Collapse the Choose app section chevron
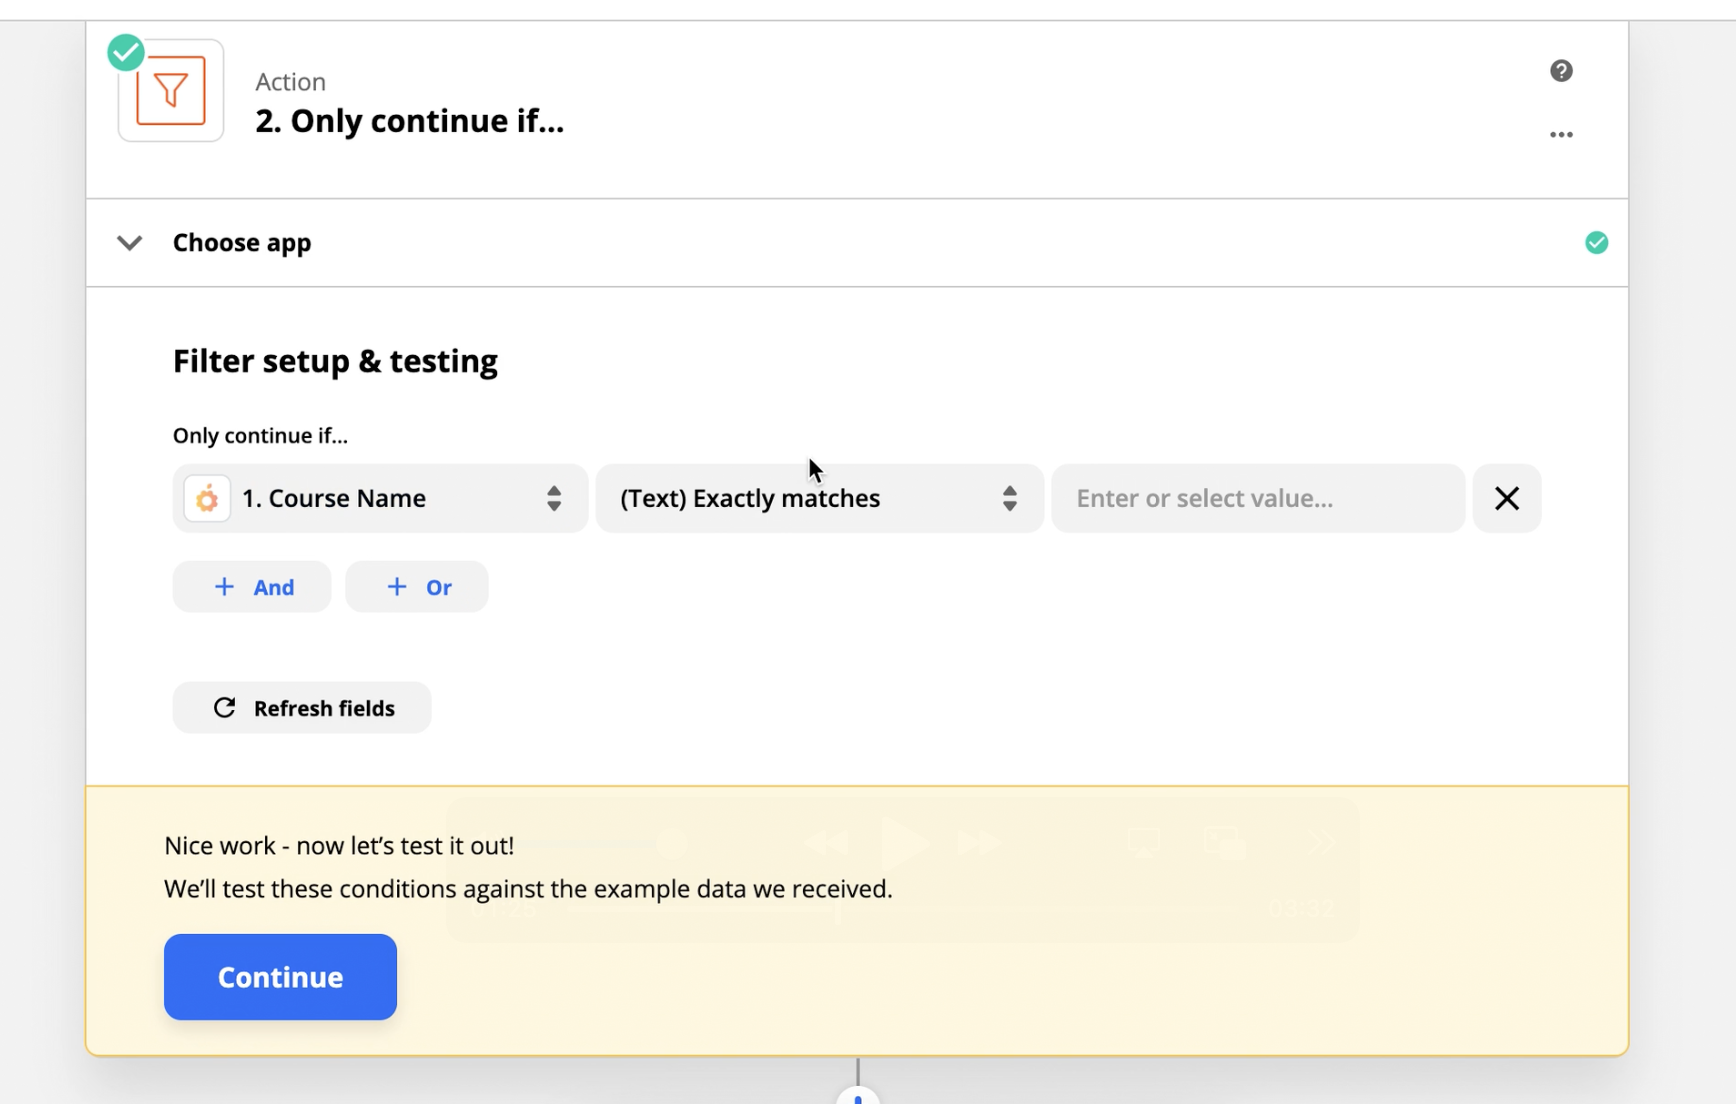Viewport: 1736px width, 1104px height. click(x=130, y=243)
